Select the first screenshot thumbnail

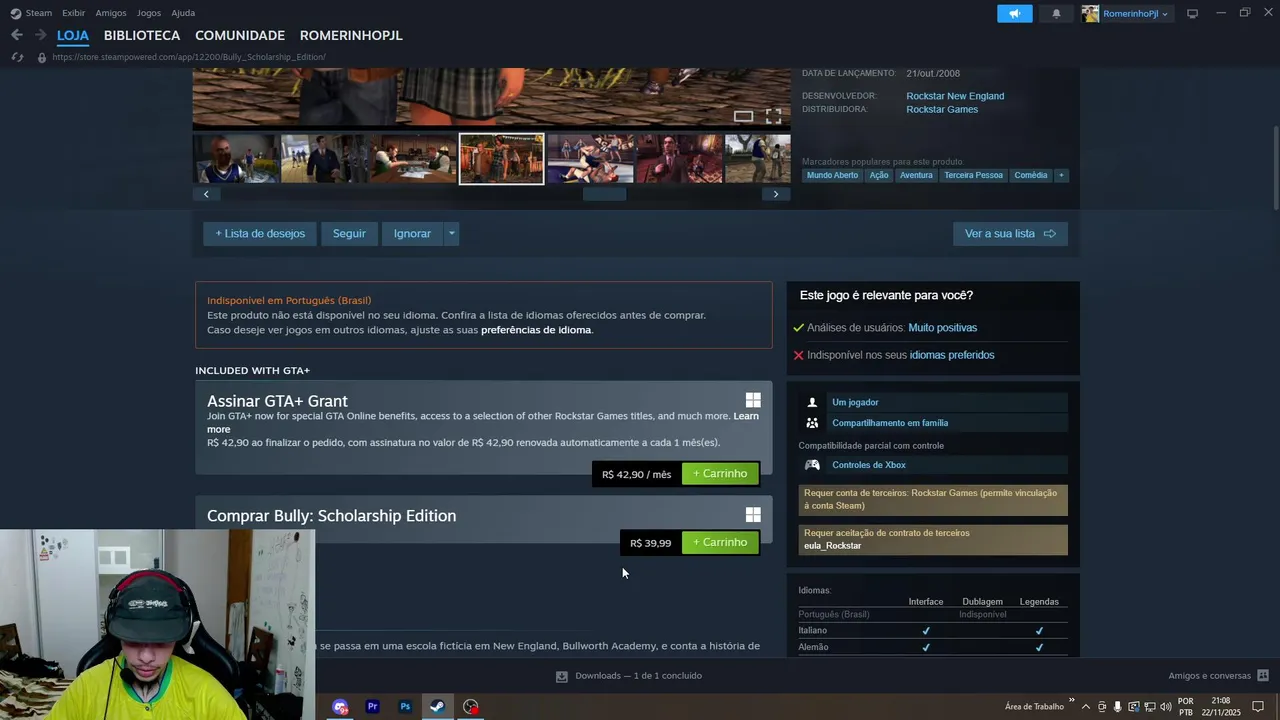(236, 159)
